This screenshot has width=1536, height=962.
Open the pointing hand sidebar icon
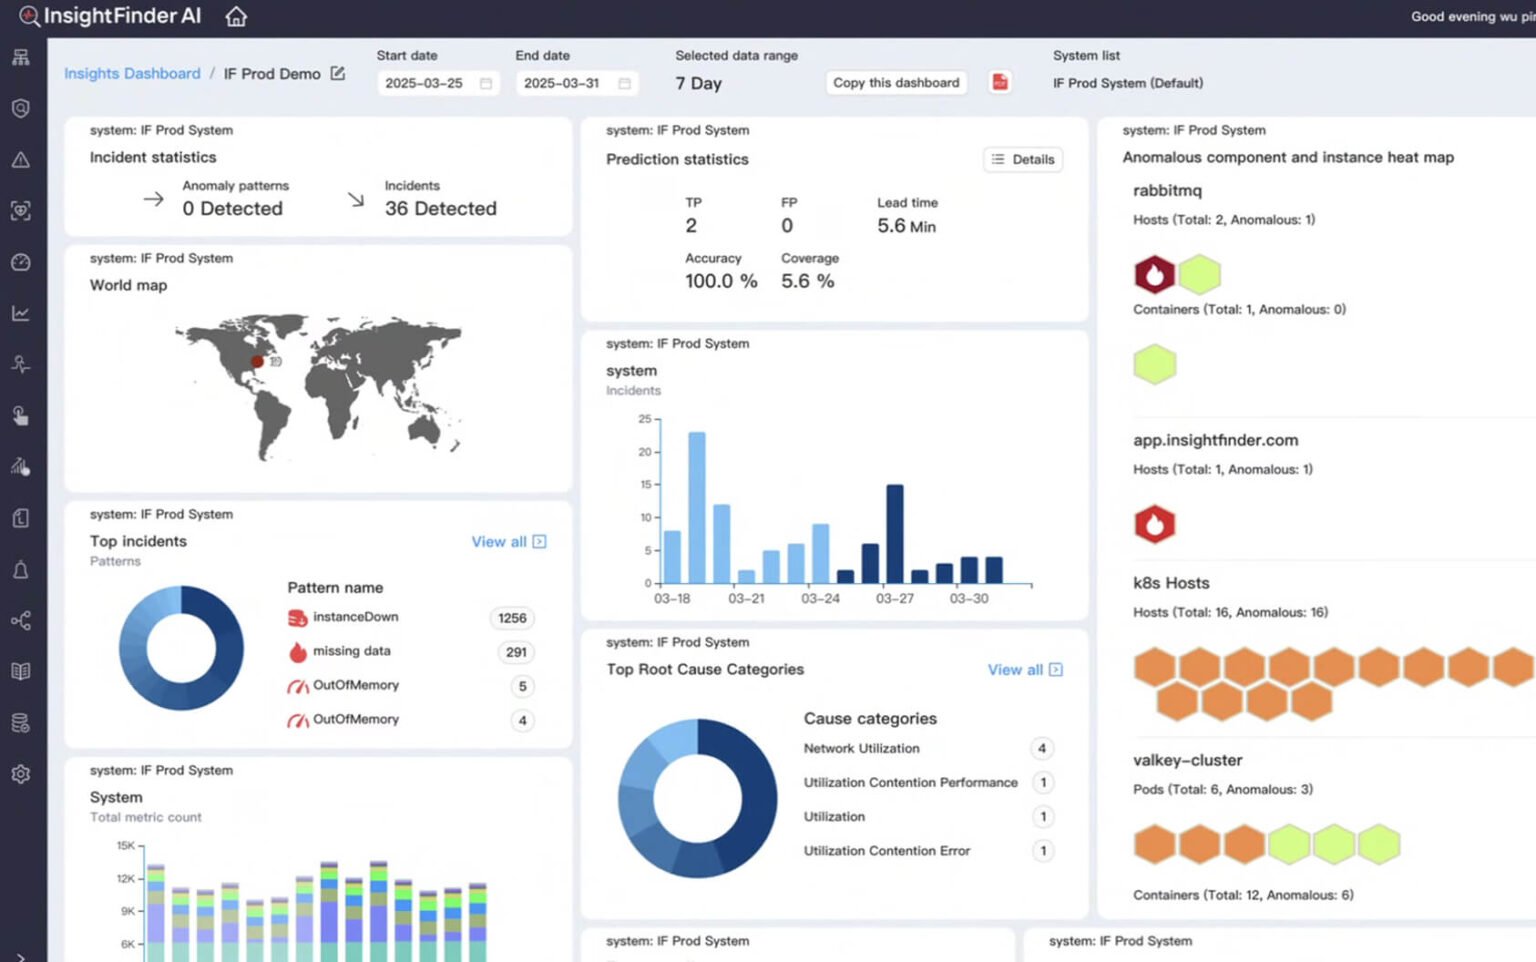pos(21,416)
